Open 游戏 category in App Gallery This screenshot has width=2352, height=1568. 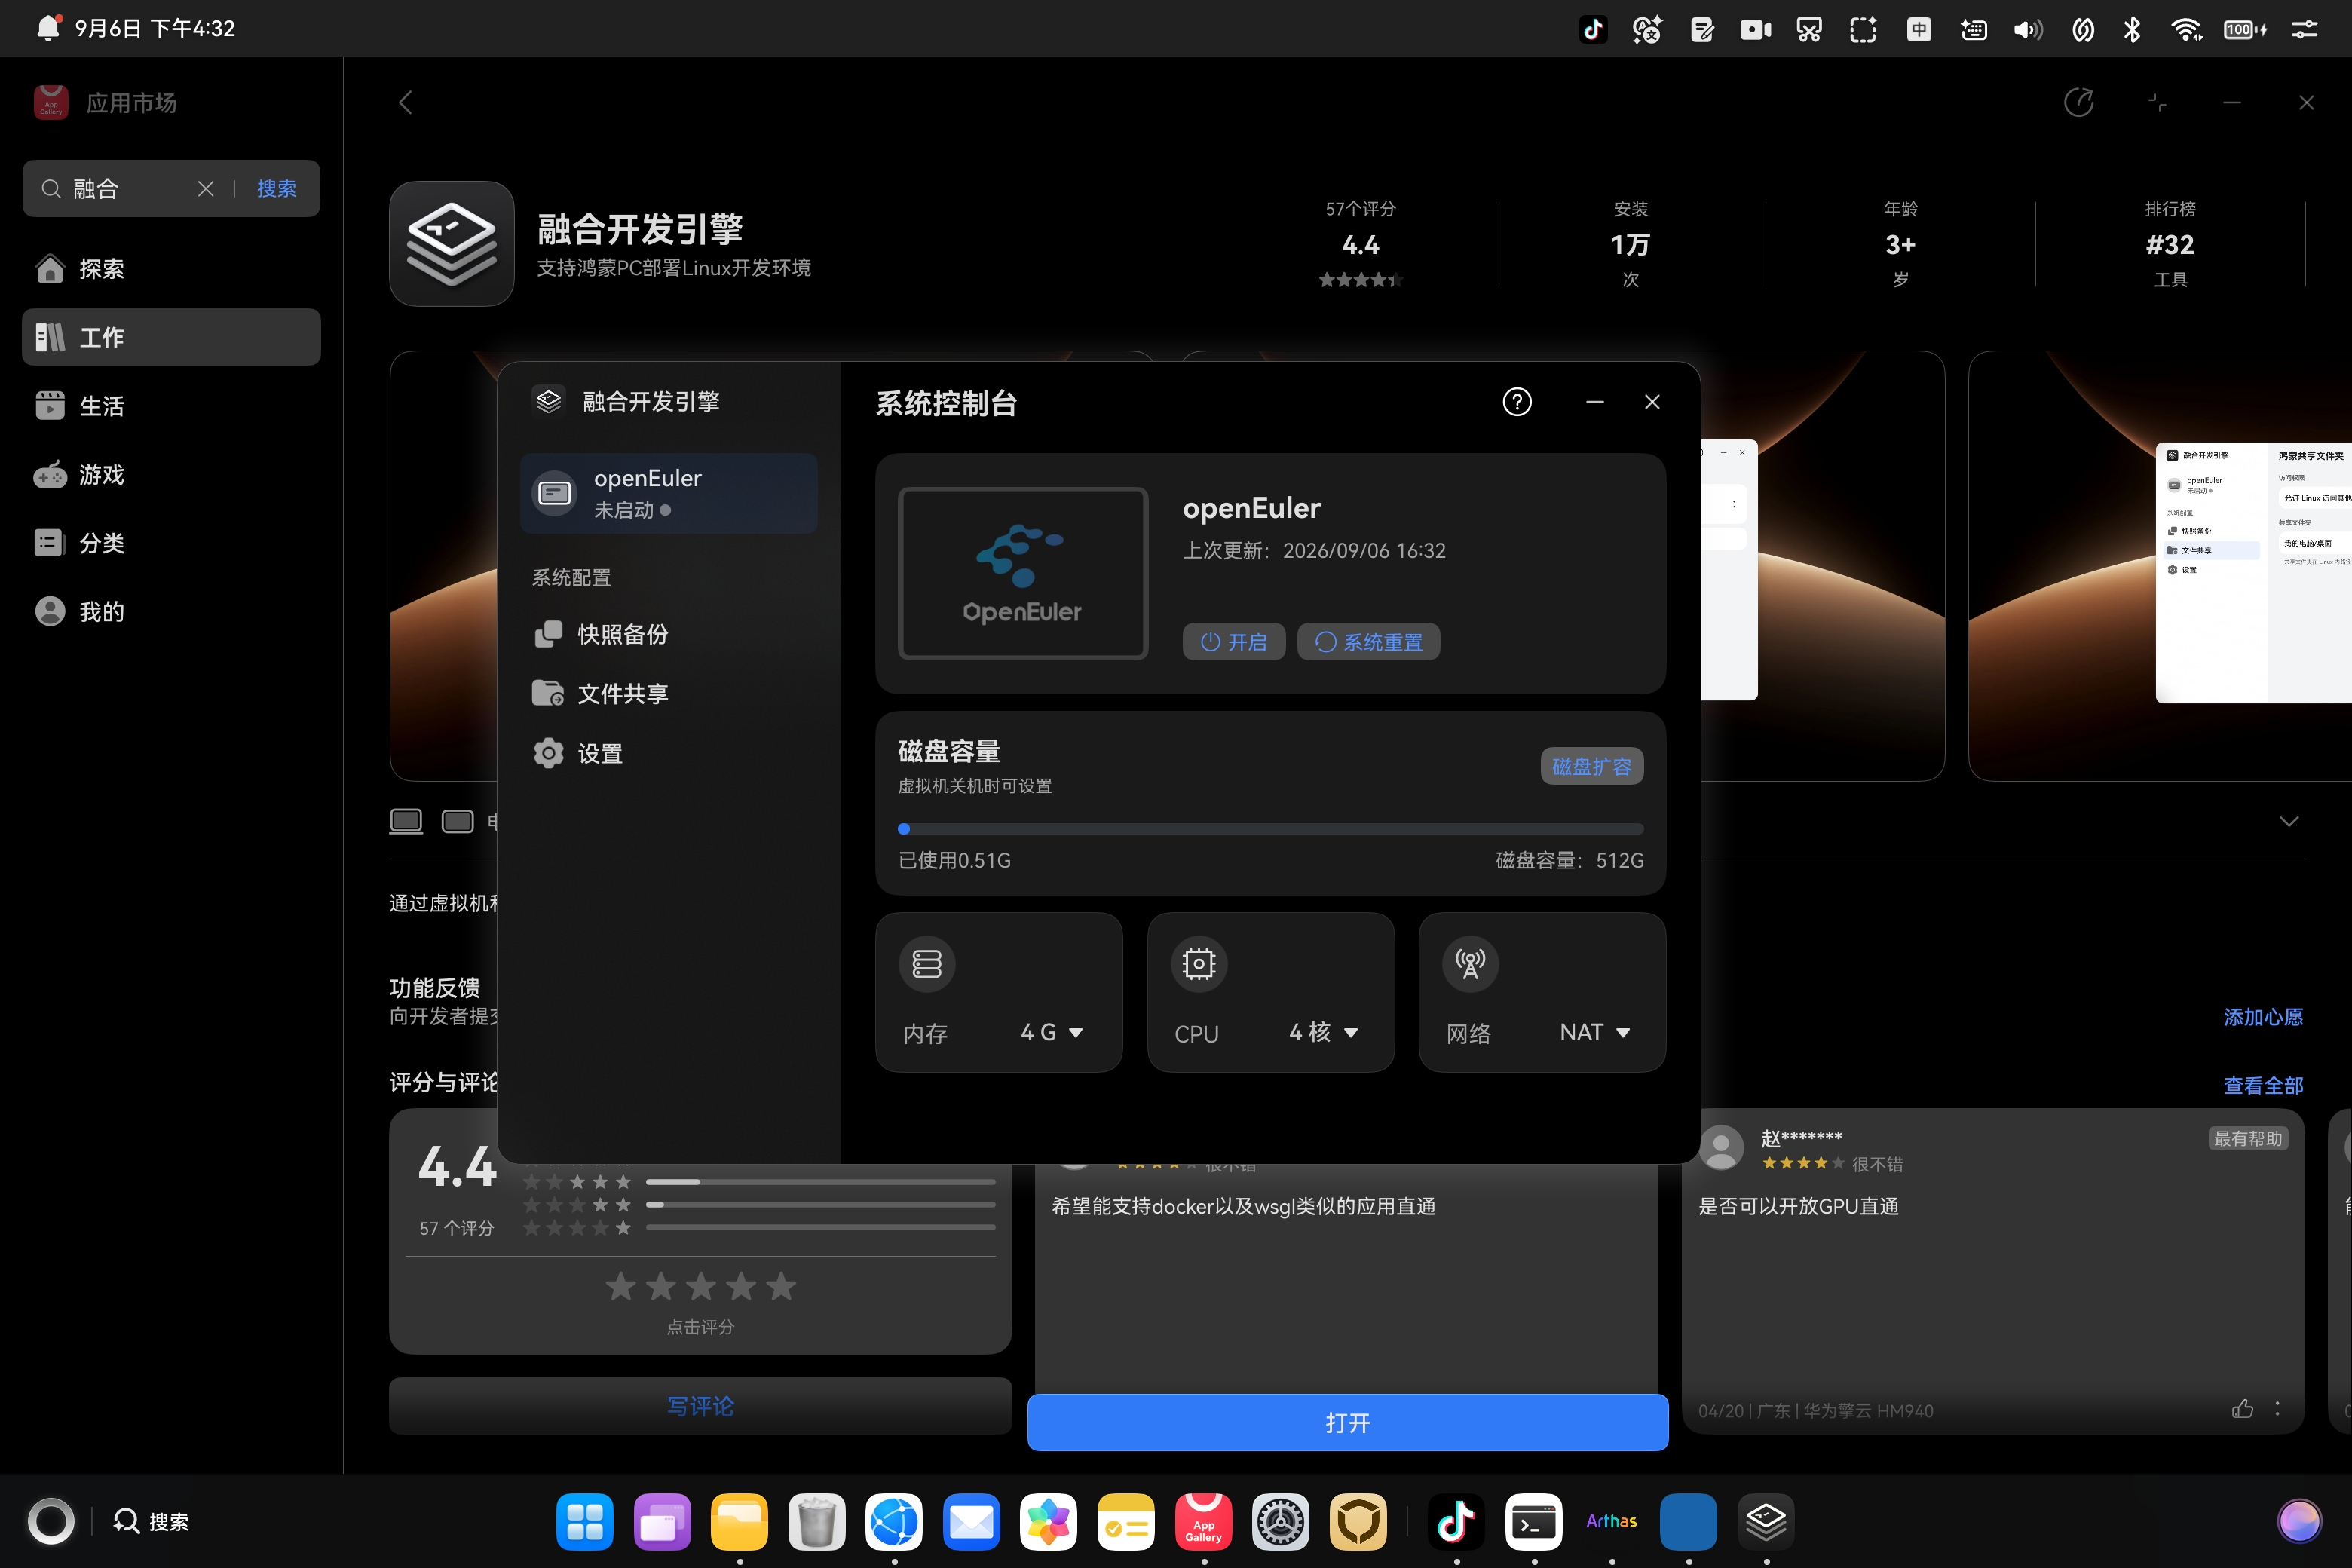[171, 474]
